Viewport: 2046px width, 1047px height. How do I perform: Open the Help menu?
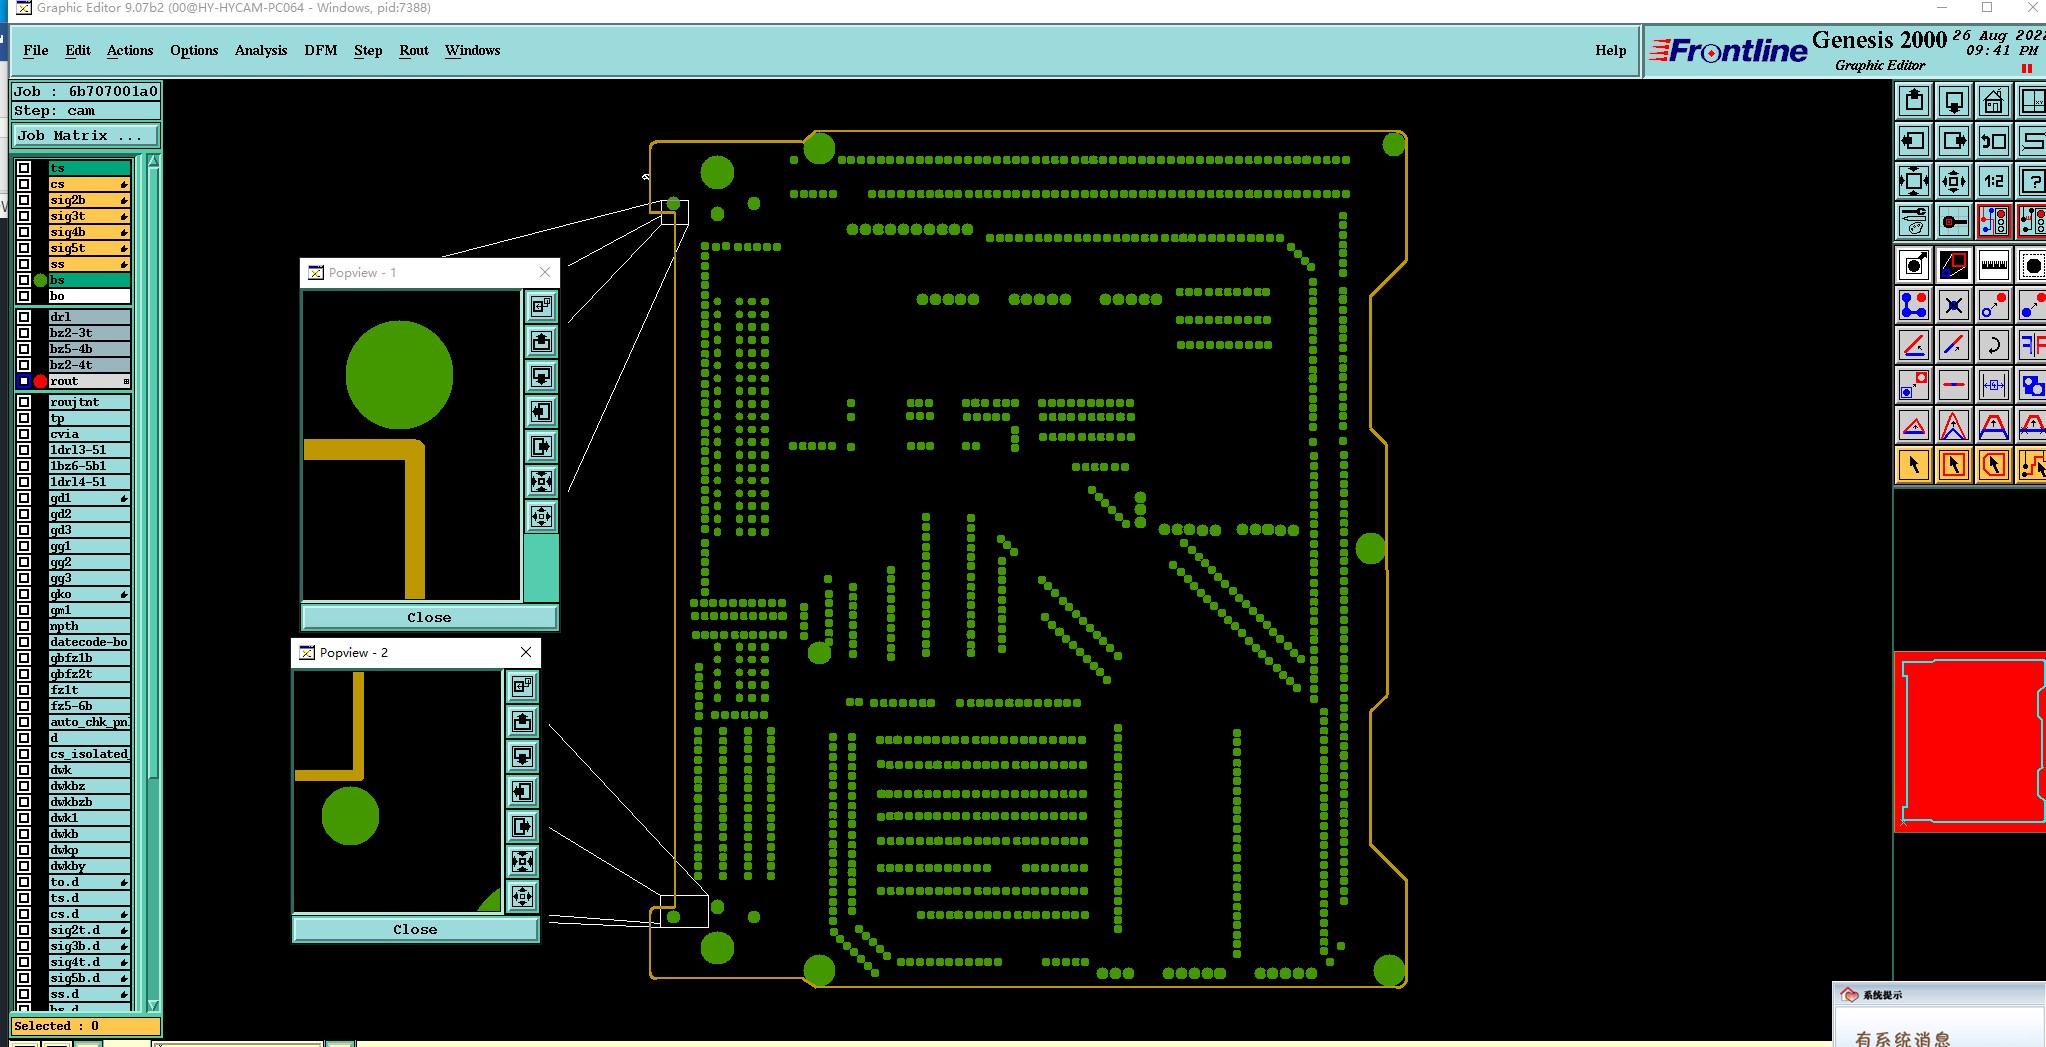[x=1611, y=50]
